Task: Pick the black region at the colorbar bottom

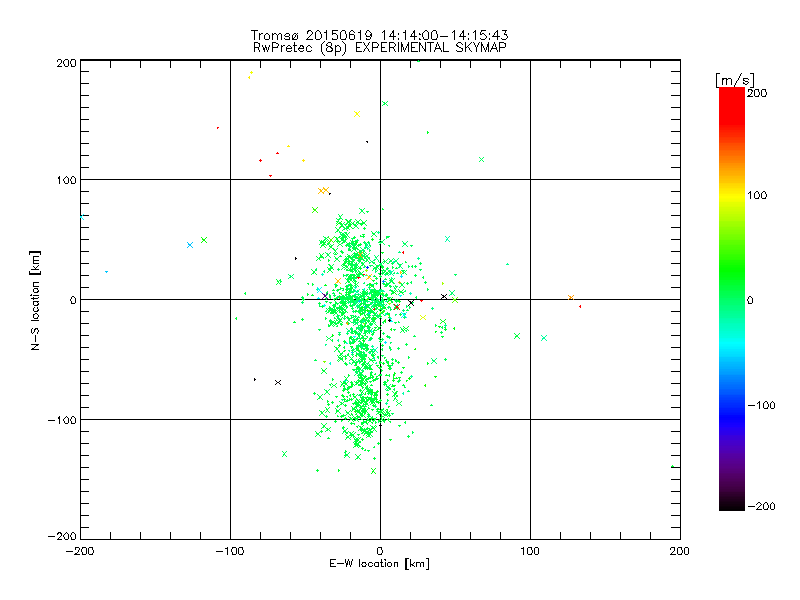Action: (732, 503)
